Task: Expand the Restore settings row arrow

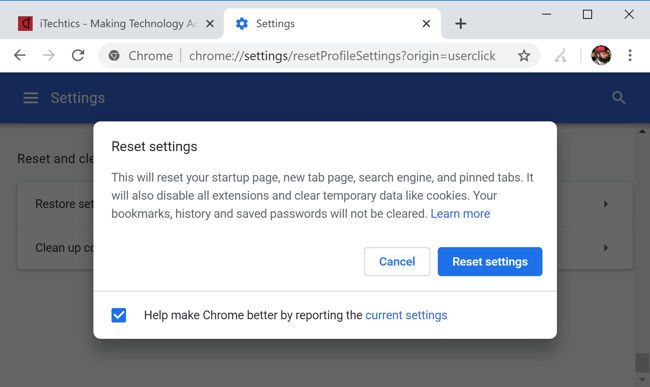Action: [606, 204]
